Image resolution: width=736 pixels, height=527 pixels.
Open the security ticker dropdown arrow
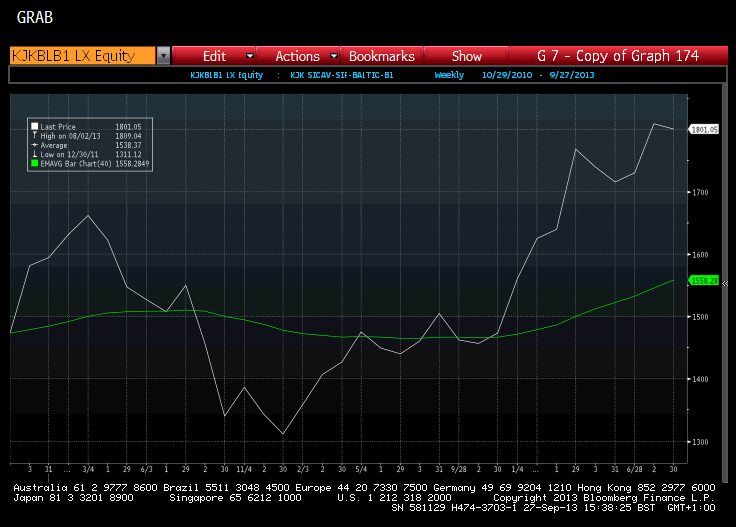[x=163, y=56]
